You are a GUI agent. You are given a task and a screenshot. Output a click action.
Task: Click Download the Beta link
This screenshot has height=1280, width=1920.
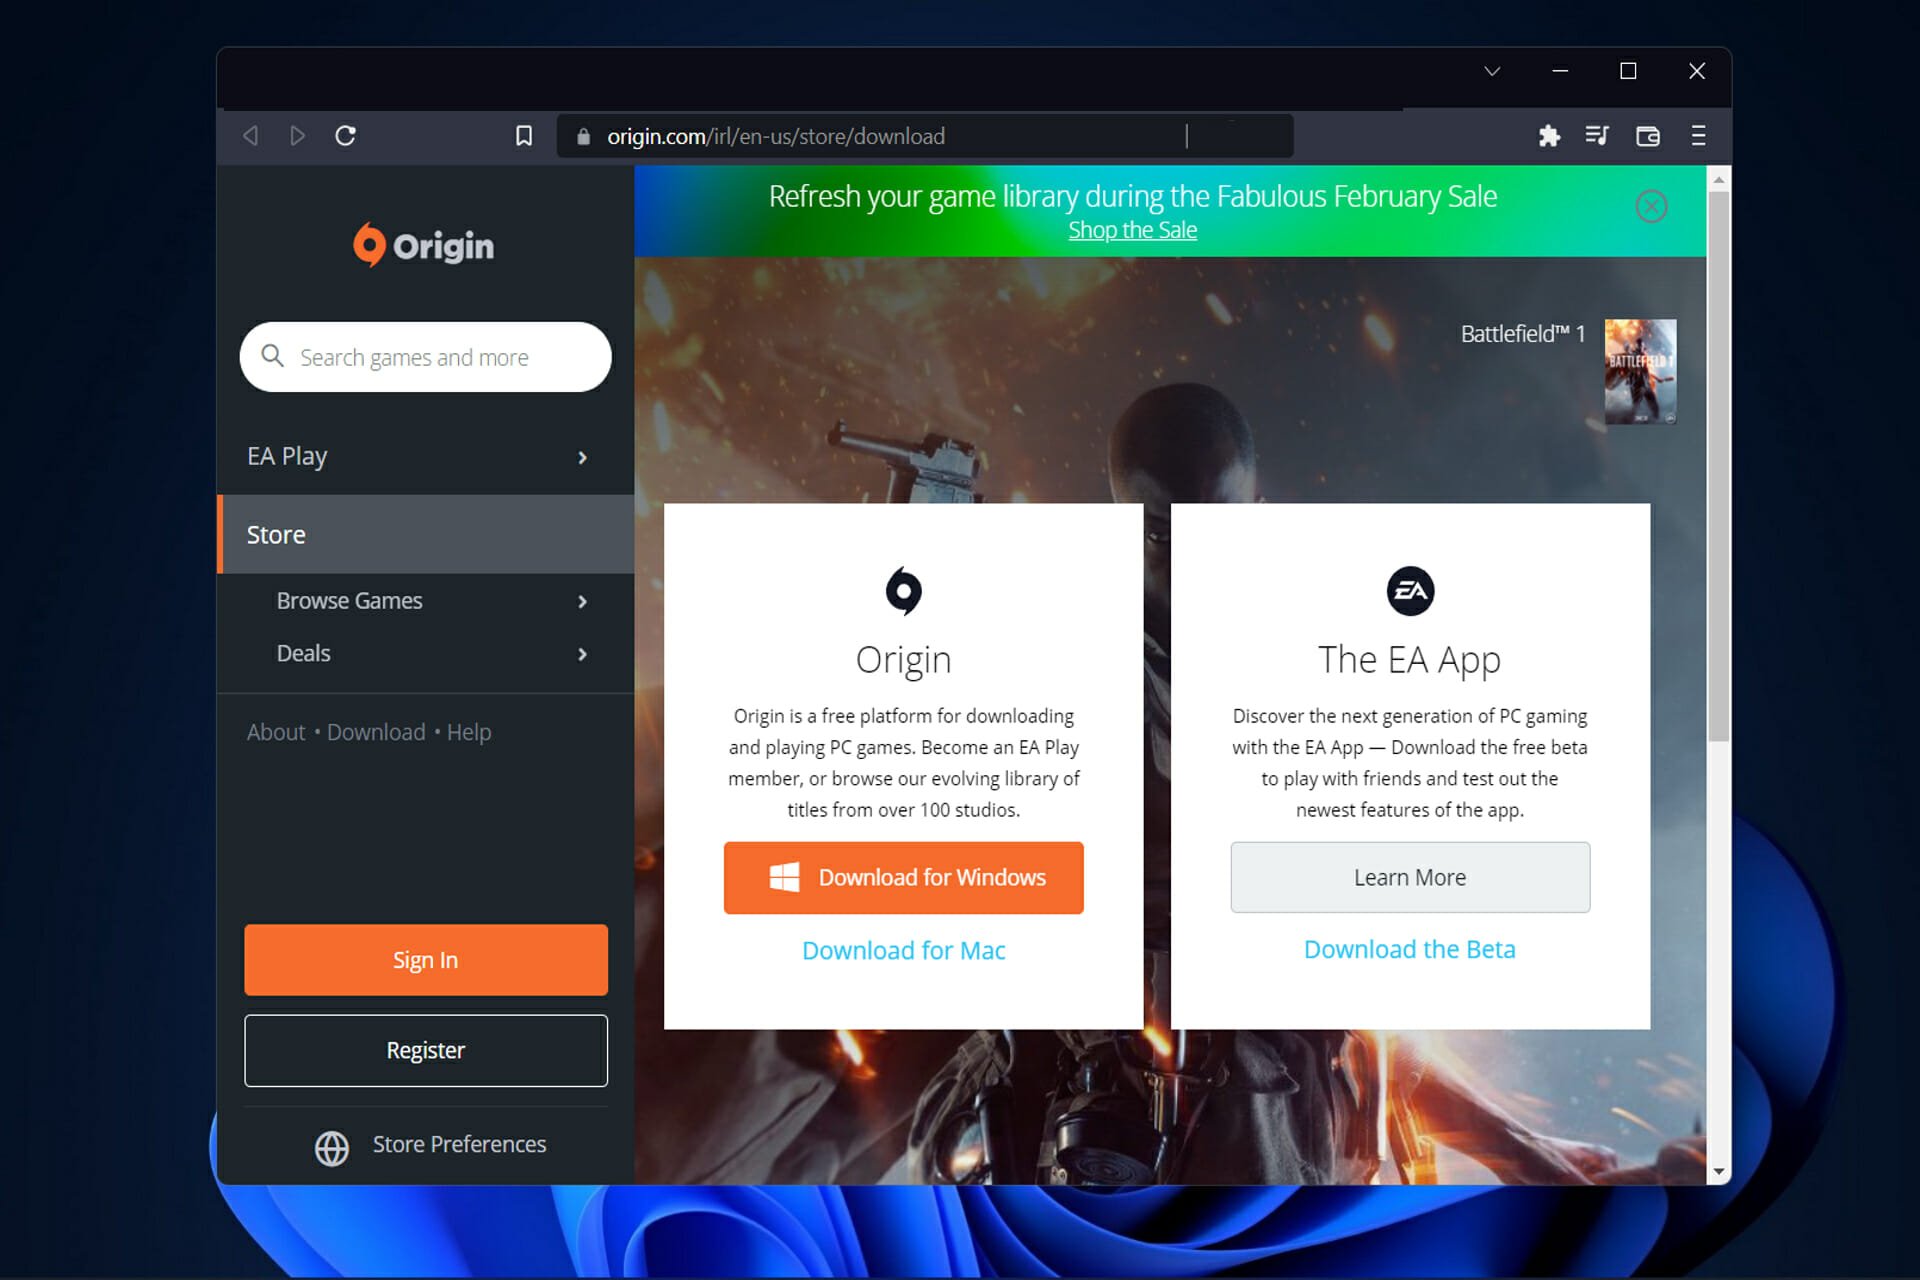(1409, 949)
